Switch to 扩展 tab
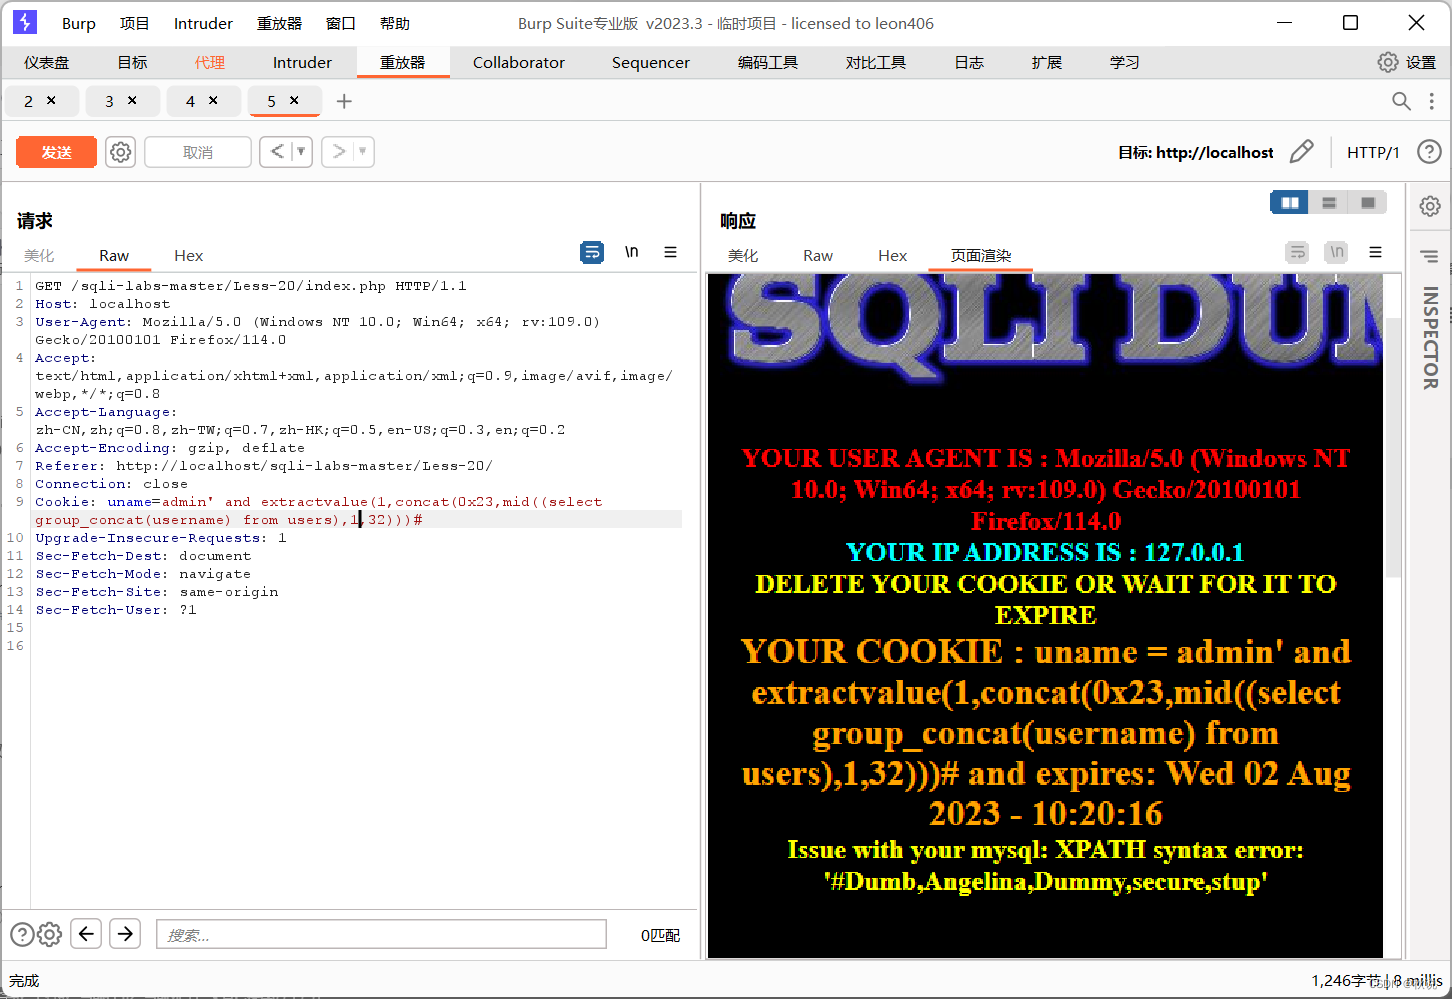The image size is (1452, 999). coord(1047,62)
